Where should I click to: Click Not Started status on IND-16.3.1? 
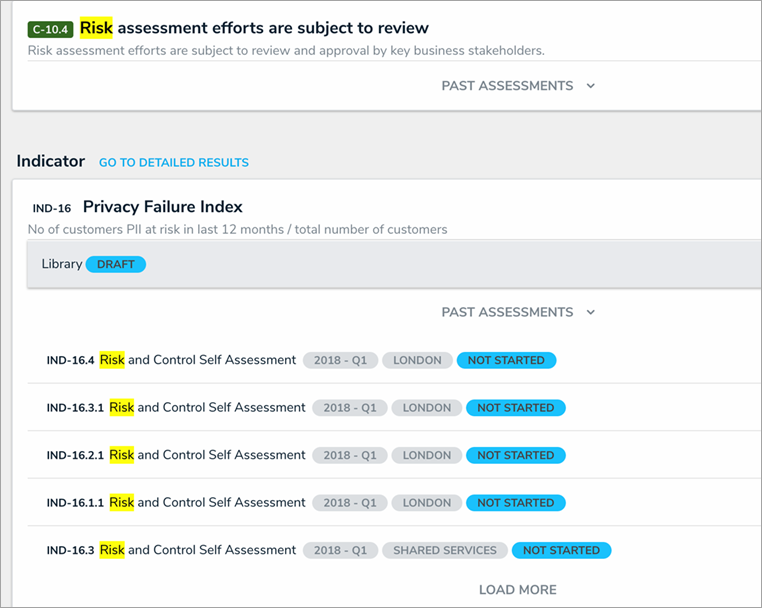coord(515,408)
